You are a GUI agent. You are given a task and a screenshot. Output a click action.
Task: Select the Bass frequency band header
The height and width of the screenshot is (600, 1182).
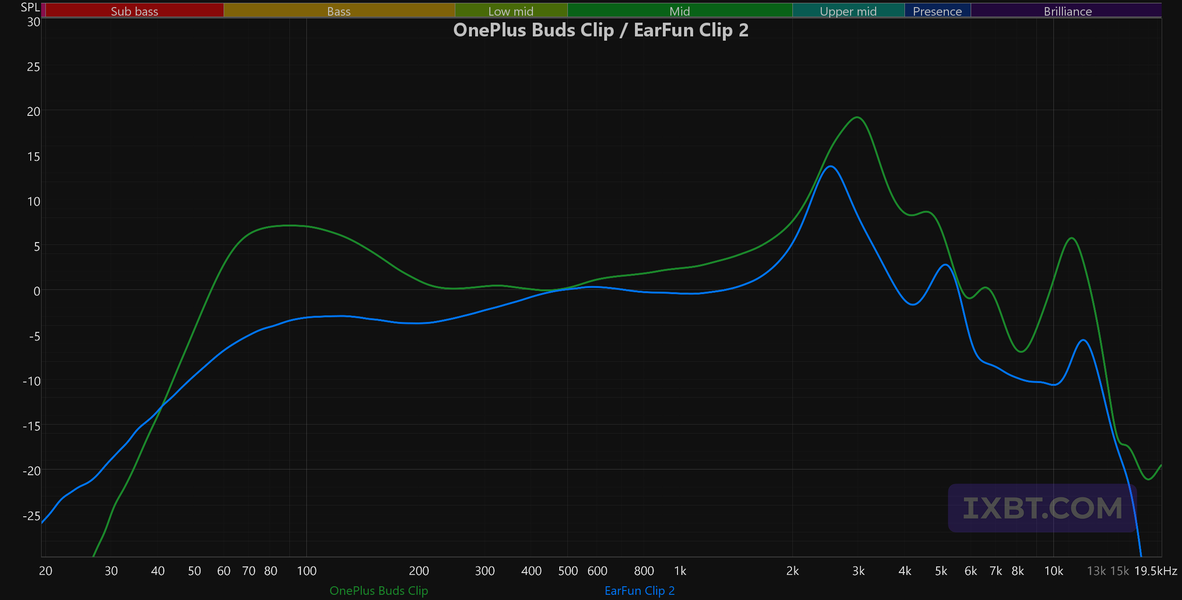coord(338,11)
